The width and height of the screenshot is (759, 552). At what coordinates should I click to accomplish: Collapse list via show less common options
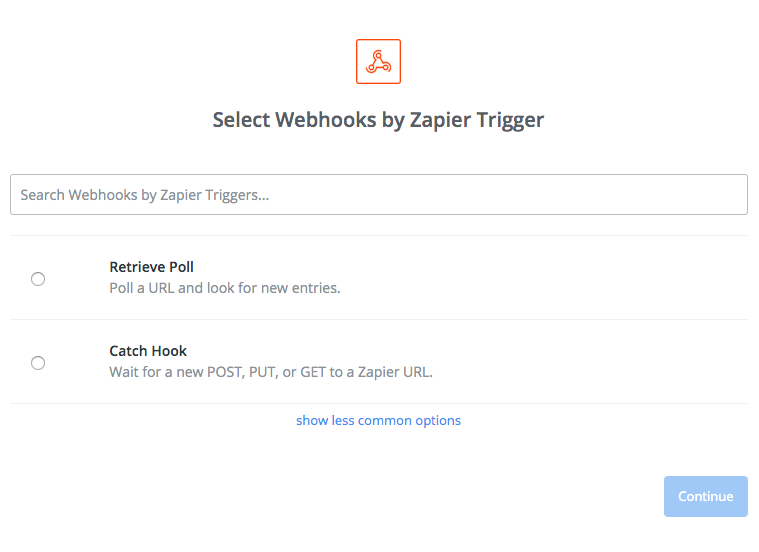pyautogui.click(x=378, y=420)
